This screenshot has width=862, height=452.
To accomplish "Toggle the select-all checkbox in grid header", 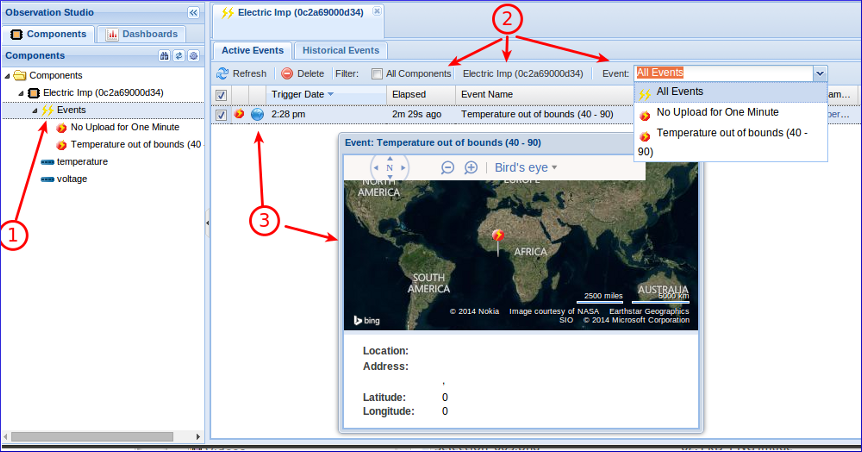I will coord(221,94).
